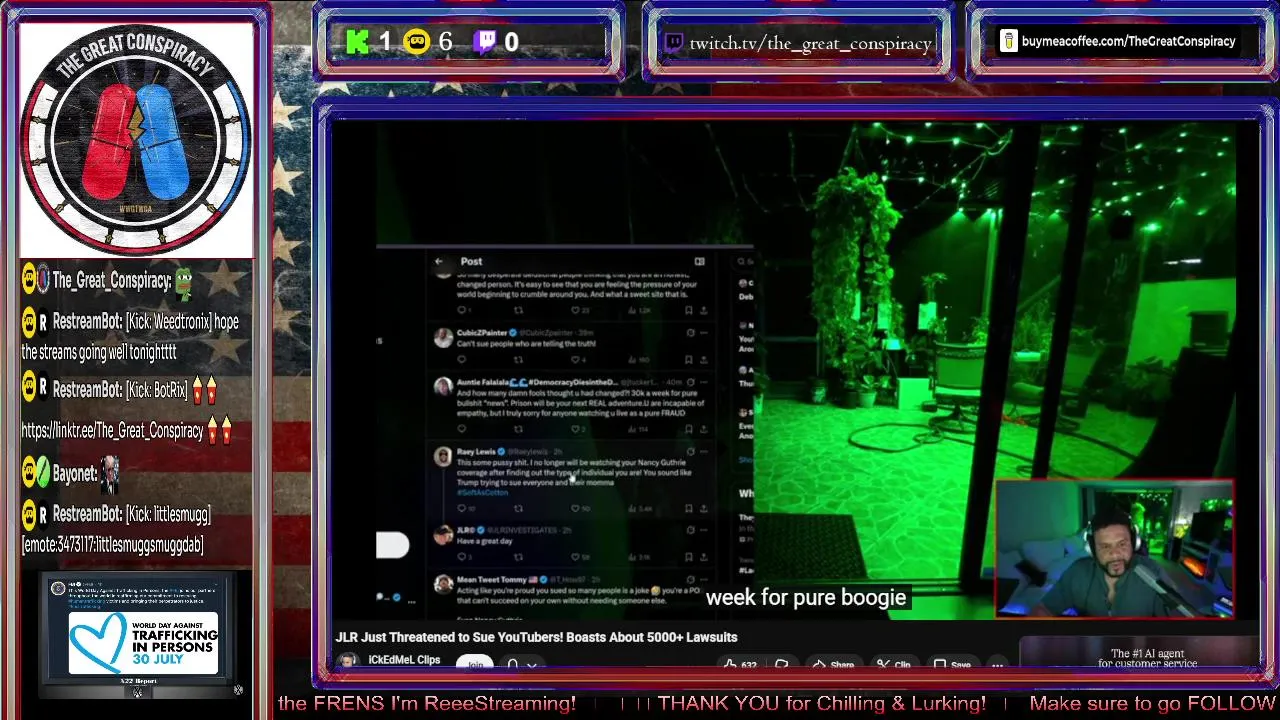Save the YouTube video to playlist
The width and height of the screenshot is (1280, 720).
(x=951, y=665)
